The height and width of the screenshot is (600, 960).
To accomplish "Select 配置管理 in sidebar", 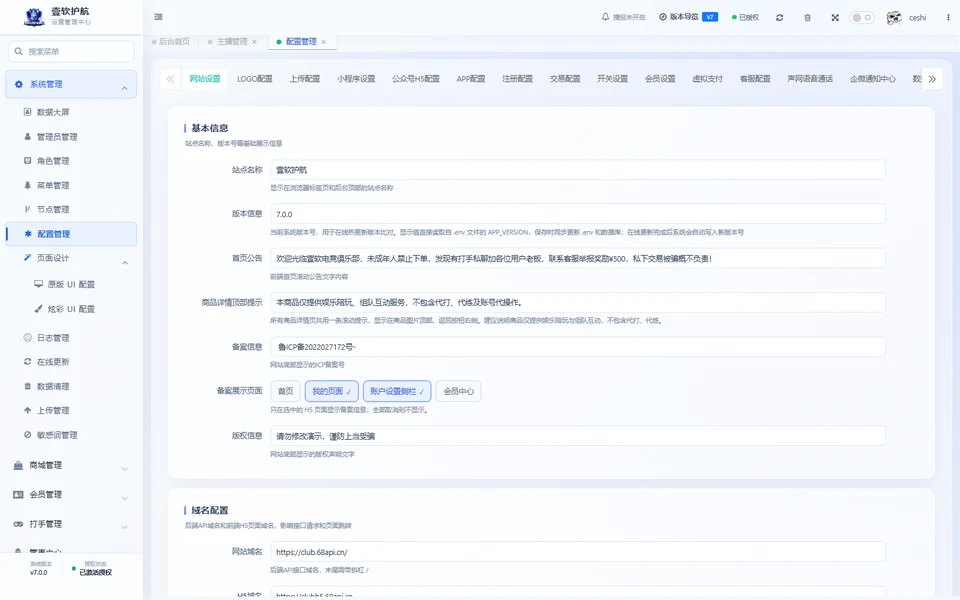I will (x=71, y=234).
